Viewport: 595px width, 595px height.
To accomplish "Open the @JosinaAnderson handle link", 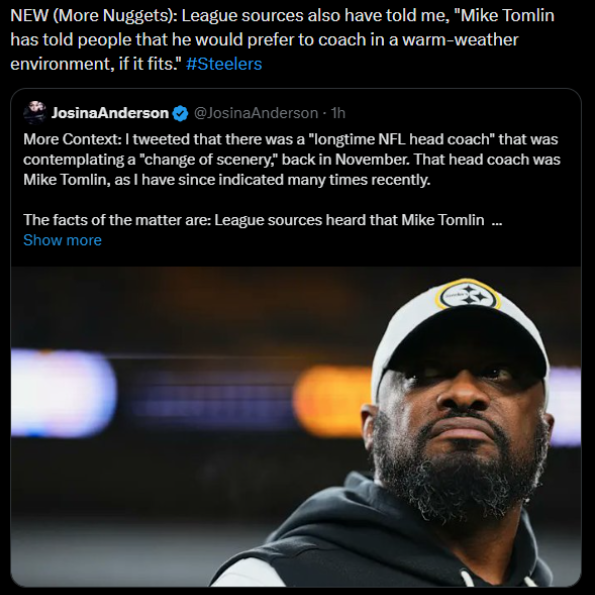I will pos(256,113).
